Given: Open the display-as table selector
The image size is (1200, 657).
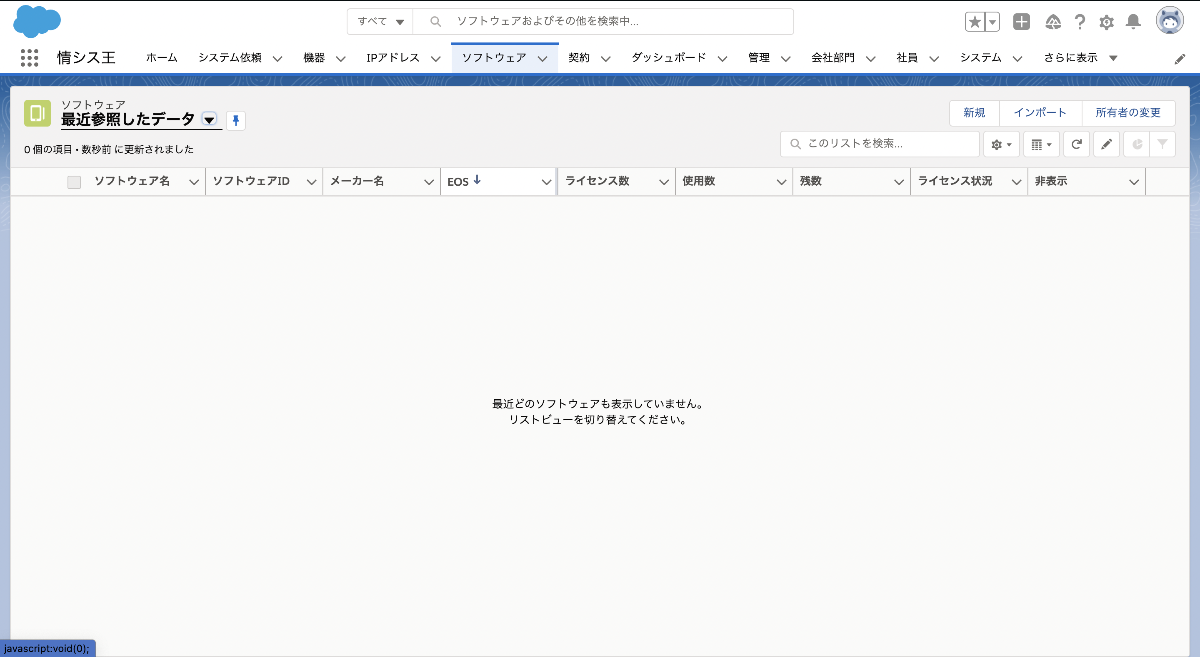Looking at the screenshot, I should (1041, 144).
